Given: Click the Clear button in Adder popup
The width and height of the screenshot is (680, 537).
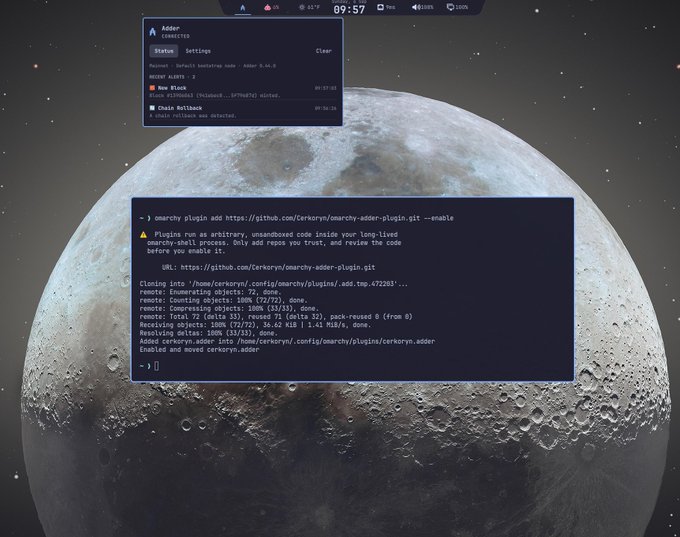Looking at the screenshot, I should tap(324, 51).
